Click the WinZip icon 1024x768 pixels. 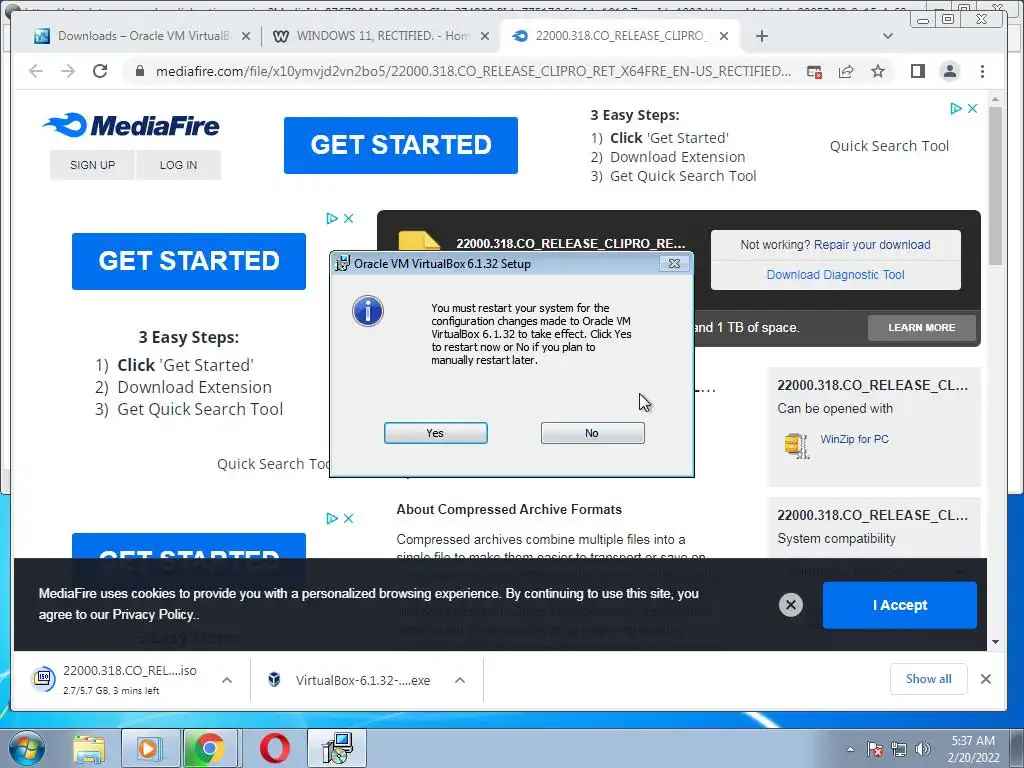coord(796,445)
